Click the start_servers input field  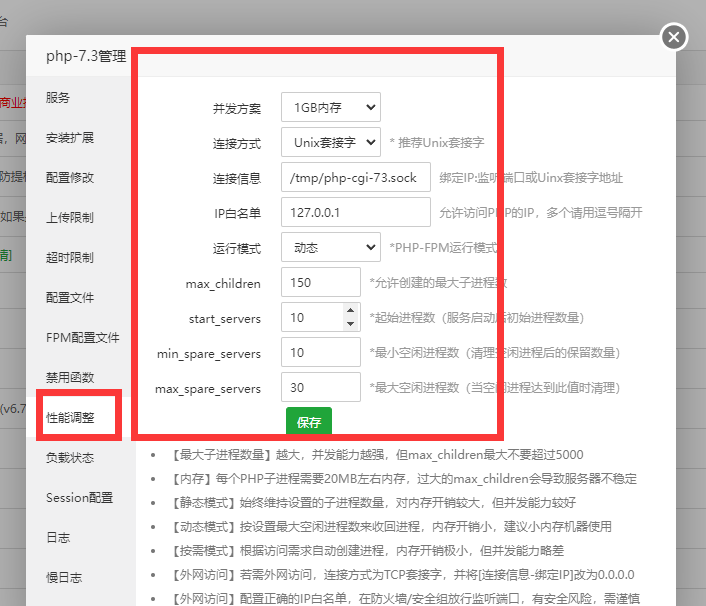[321, 317]
